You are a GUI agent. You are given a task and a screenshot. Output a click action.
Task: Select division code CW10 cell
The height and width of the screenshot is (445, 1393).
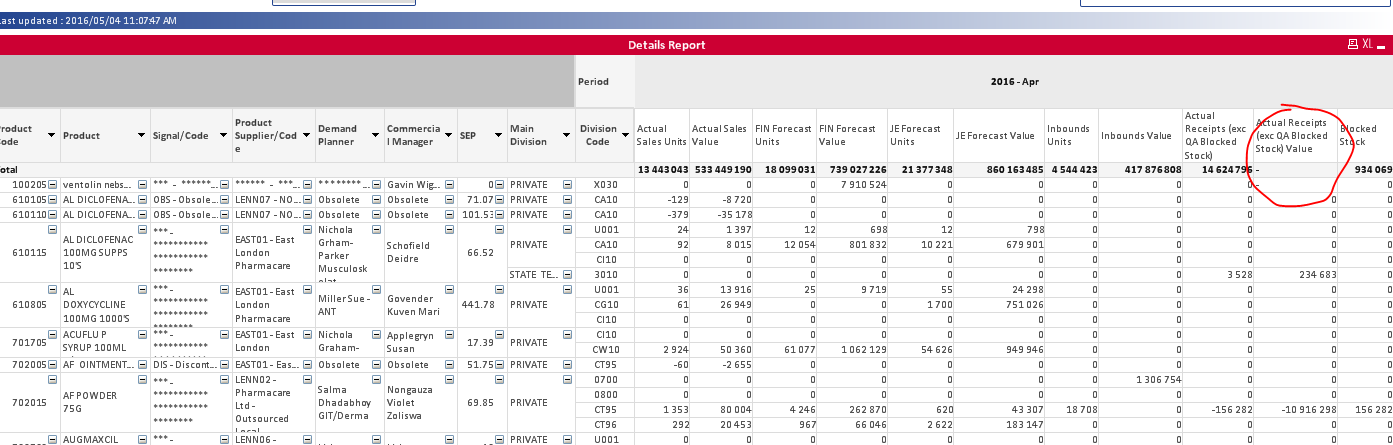pos(605,350)
